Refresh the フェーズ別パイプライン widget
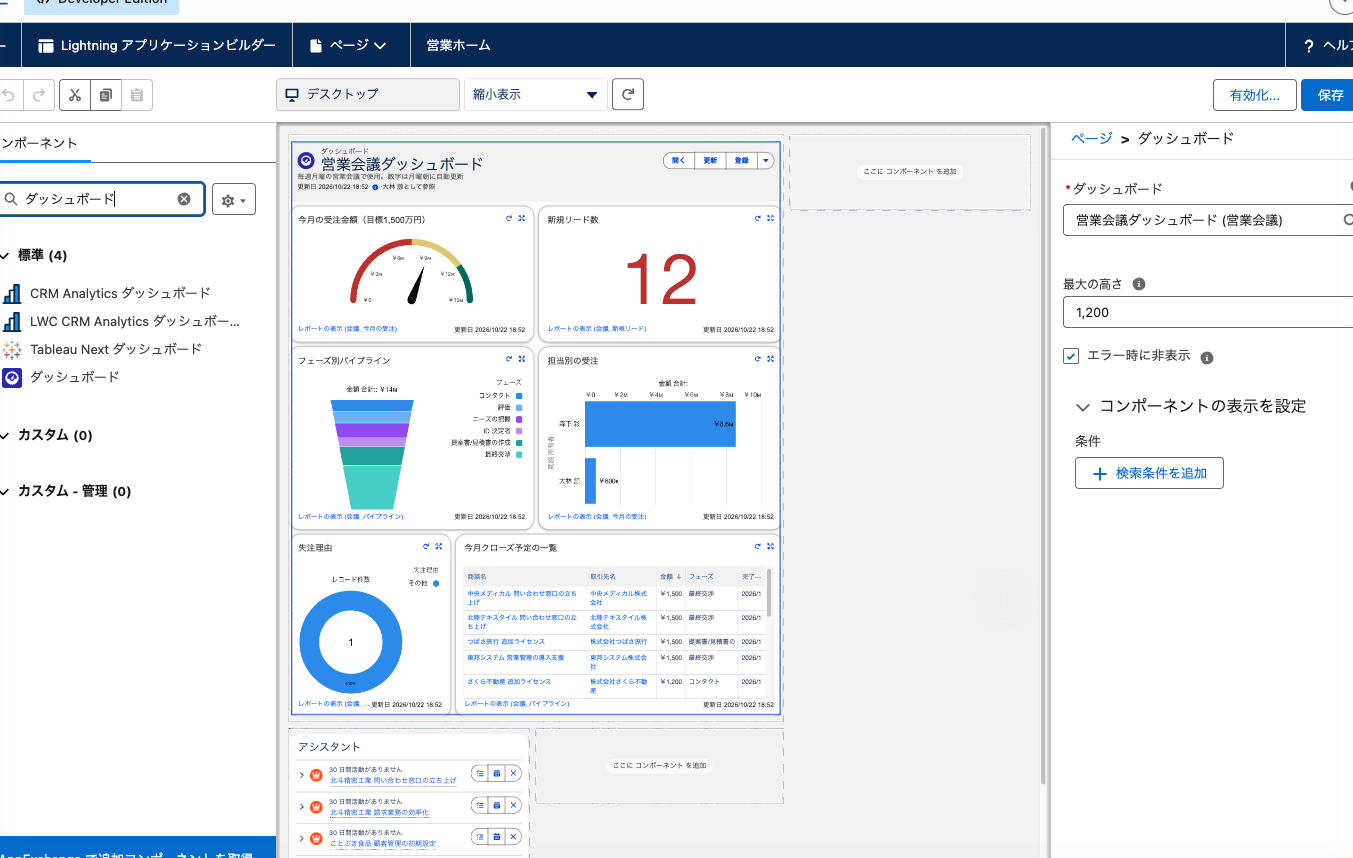This screenshot has width=1353, height=858. point(510,359)
